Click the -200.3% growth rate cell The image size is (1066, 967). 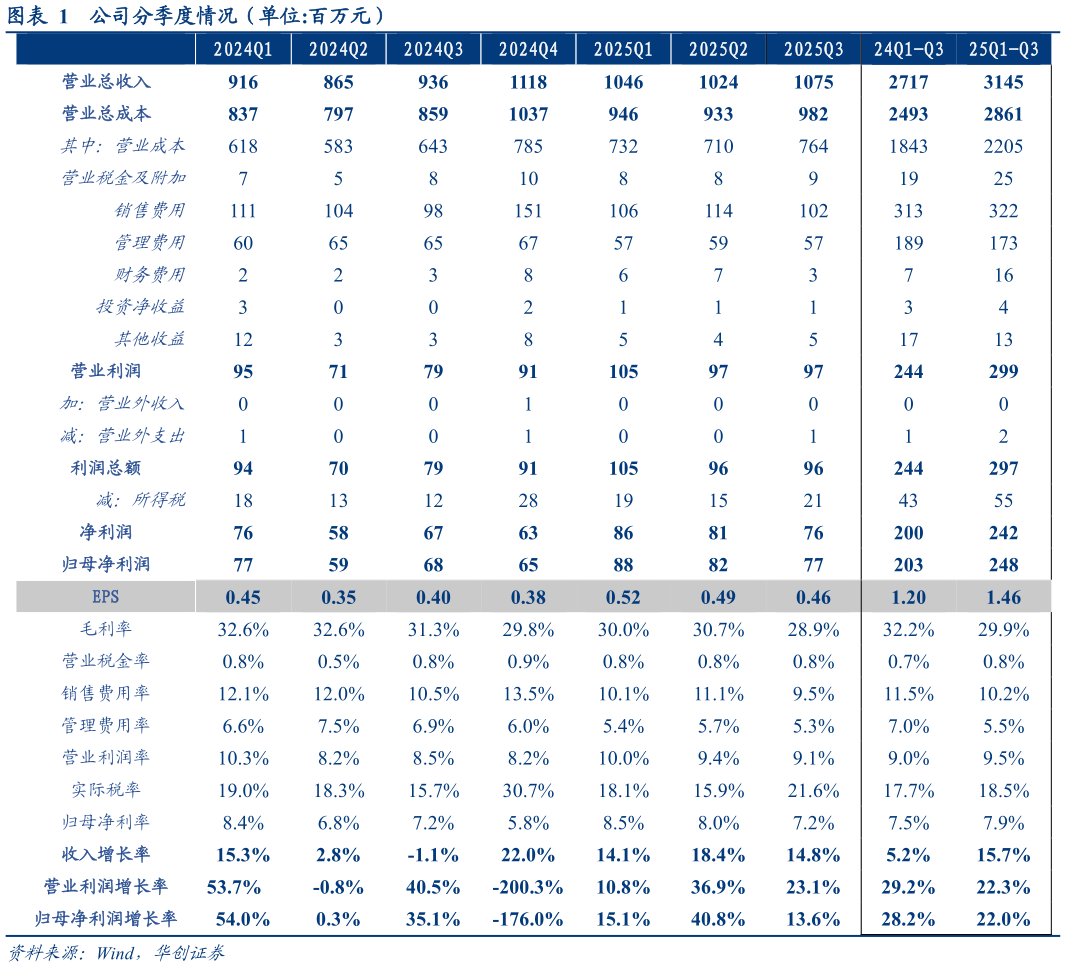(528, 887)
